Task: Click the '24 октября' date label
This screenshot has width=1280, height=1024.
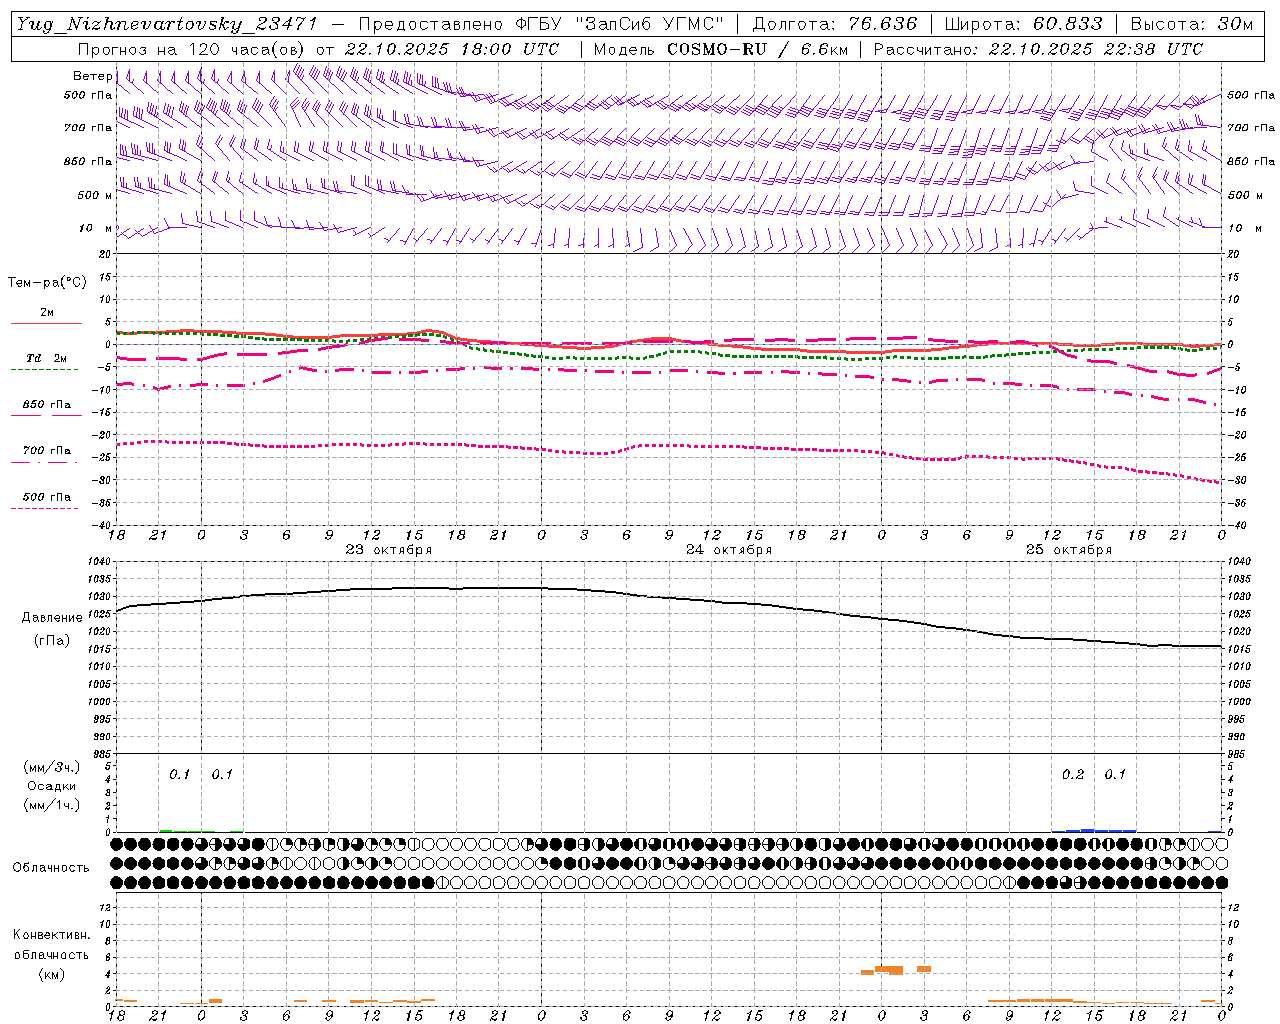Action: 729,550
